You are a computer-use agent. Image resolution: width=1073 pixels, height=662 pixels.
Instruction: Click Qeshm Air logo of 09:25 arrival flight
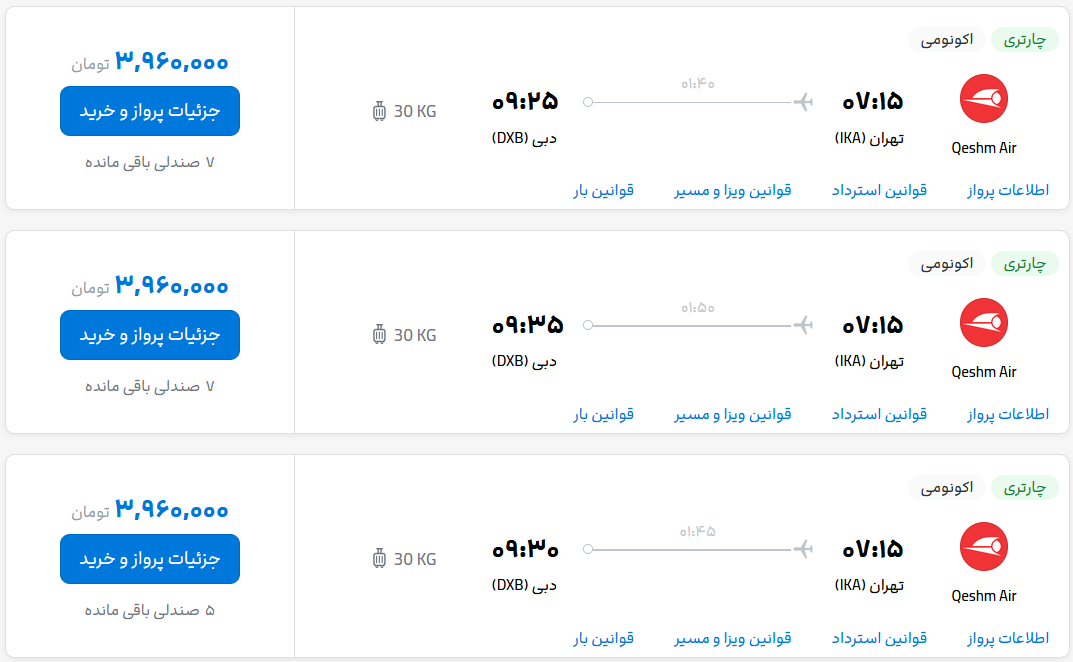tap(983, 99)
